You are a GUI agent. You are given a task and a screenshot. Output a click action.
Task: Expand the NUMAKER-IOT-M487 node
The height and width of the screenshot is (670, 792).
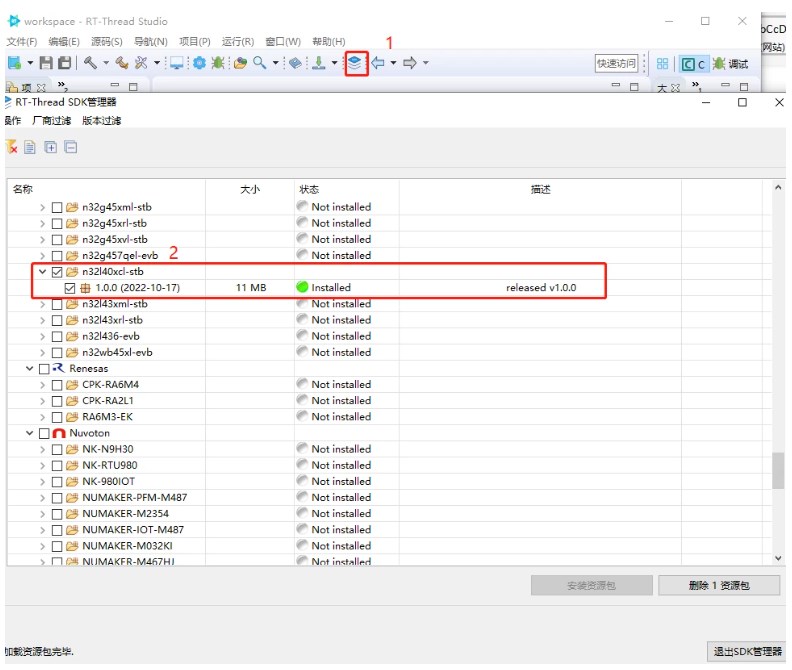point(42,530)
